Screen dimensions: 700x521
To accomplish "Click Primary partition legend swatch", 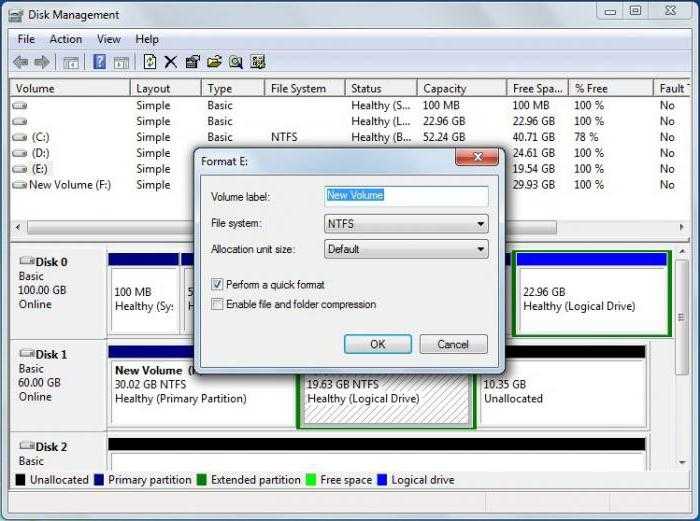I will [x=99, y=480].
